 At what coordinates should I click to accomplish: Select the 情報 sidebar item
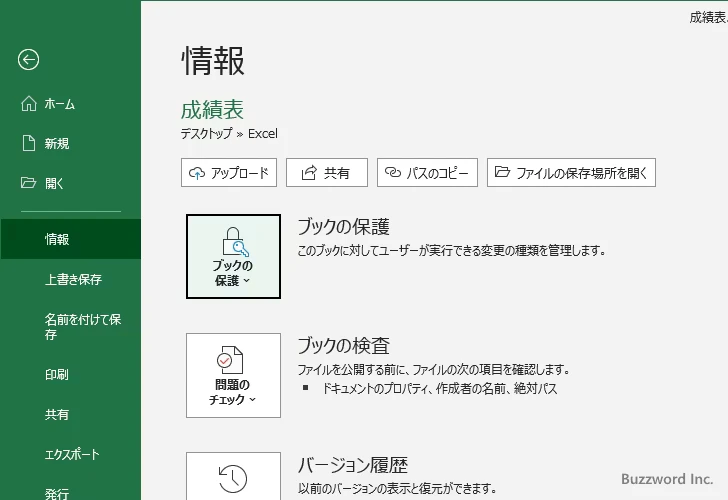[x=71, y=239]
